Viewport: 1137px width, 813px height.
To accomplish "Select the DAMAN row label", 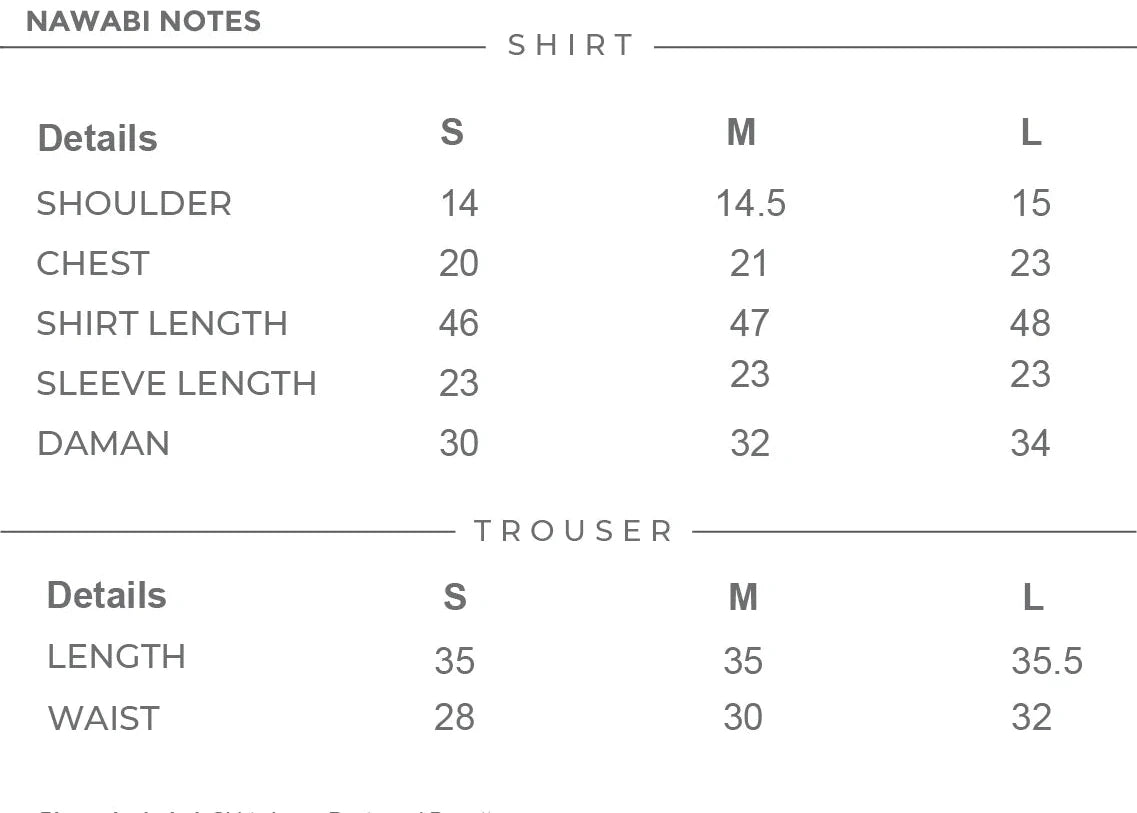I will pyautogui.click(x=103, y=444).
